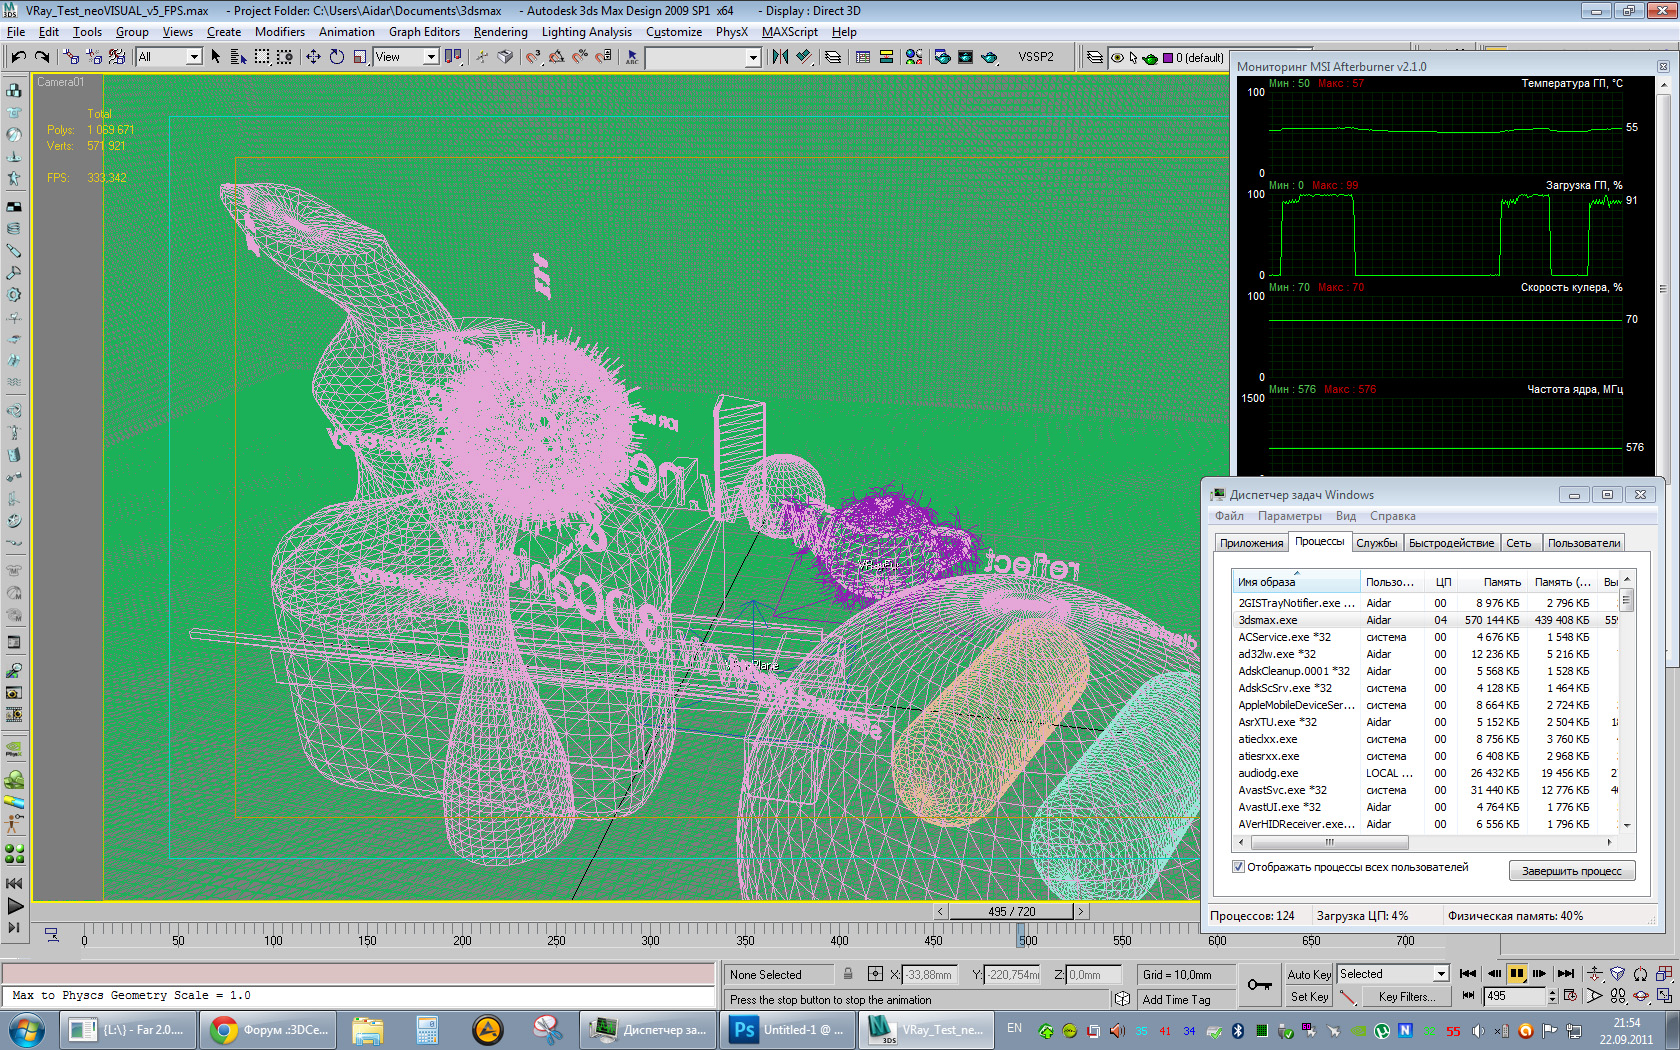Click the Set Keys large key icon
The height and width of the screenshot is (1050, 1680).
[1260, 985]
